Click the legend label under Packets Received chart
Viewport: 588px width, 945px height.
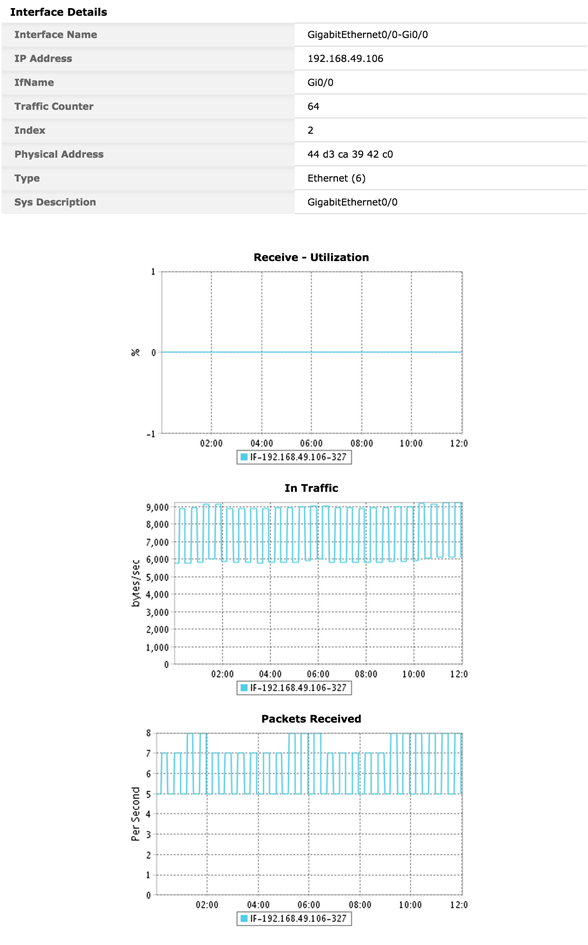298,919
